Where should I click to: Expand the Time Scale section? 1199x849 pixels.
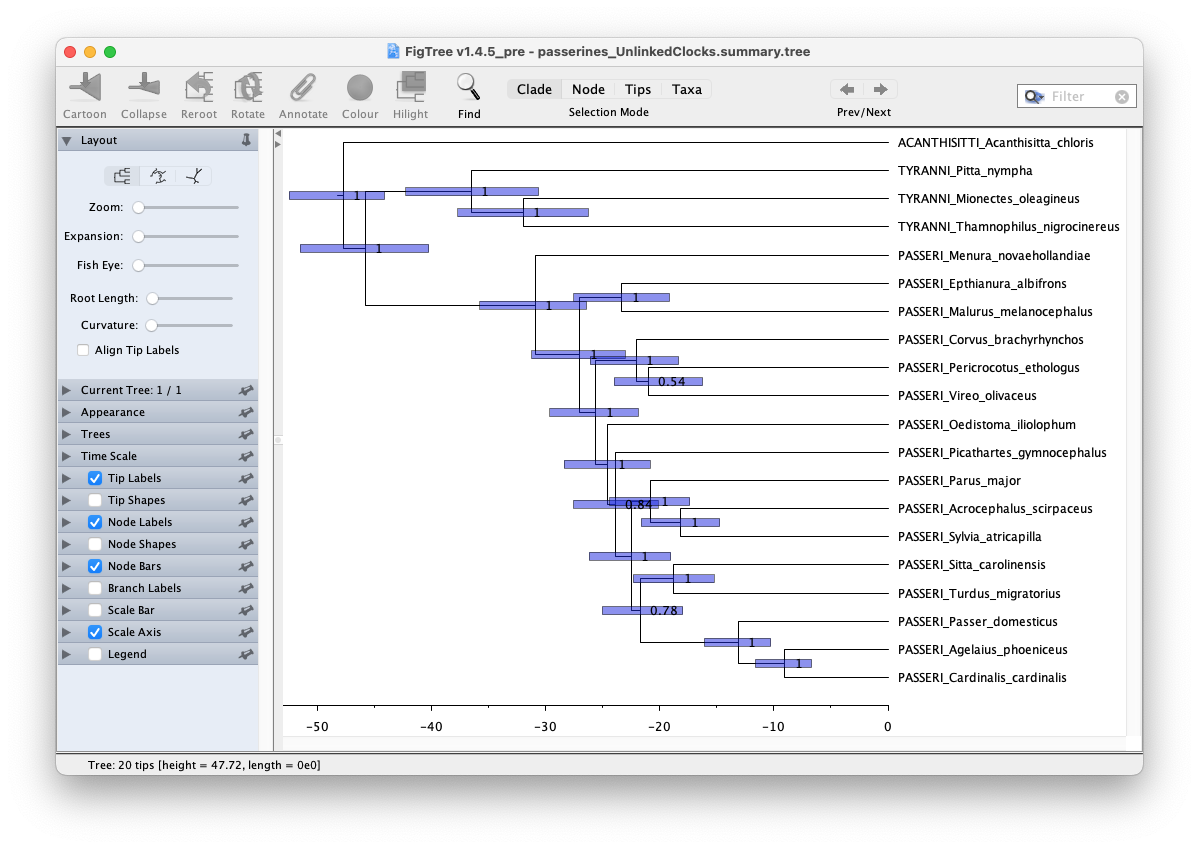[67, 457]
